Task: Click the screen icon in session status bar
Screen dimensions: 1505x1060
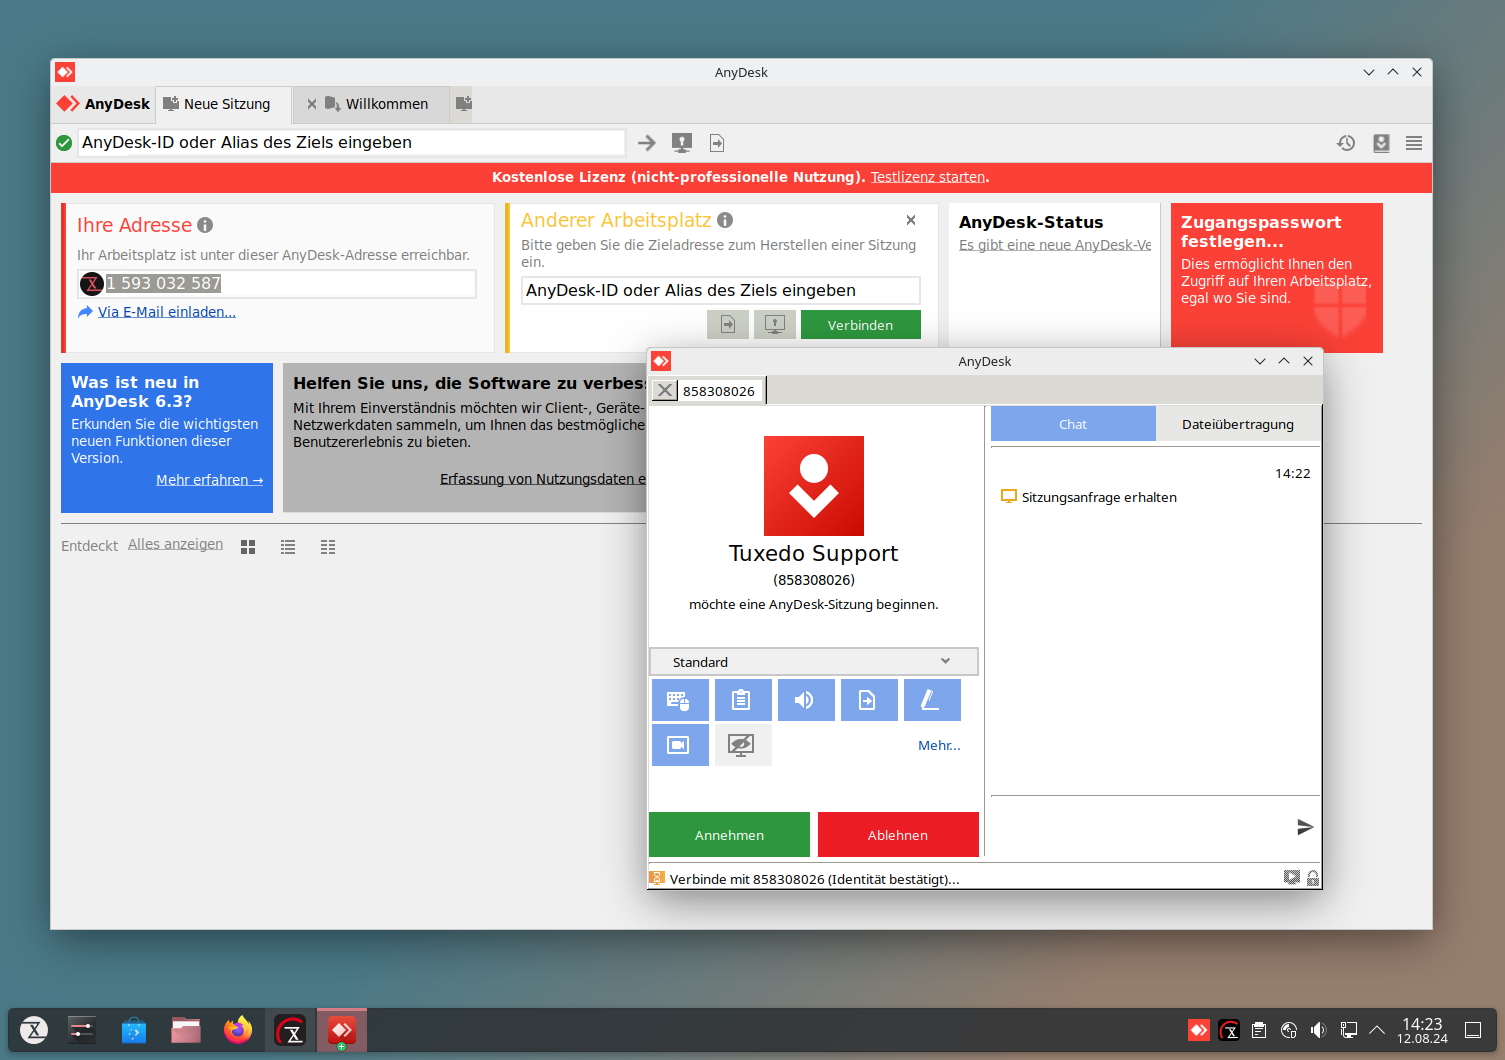Action: point(1292,878)
